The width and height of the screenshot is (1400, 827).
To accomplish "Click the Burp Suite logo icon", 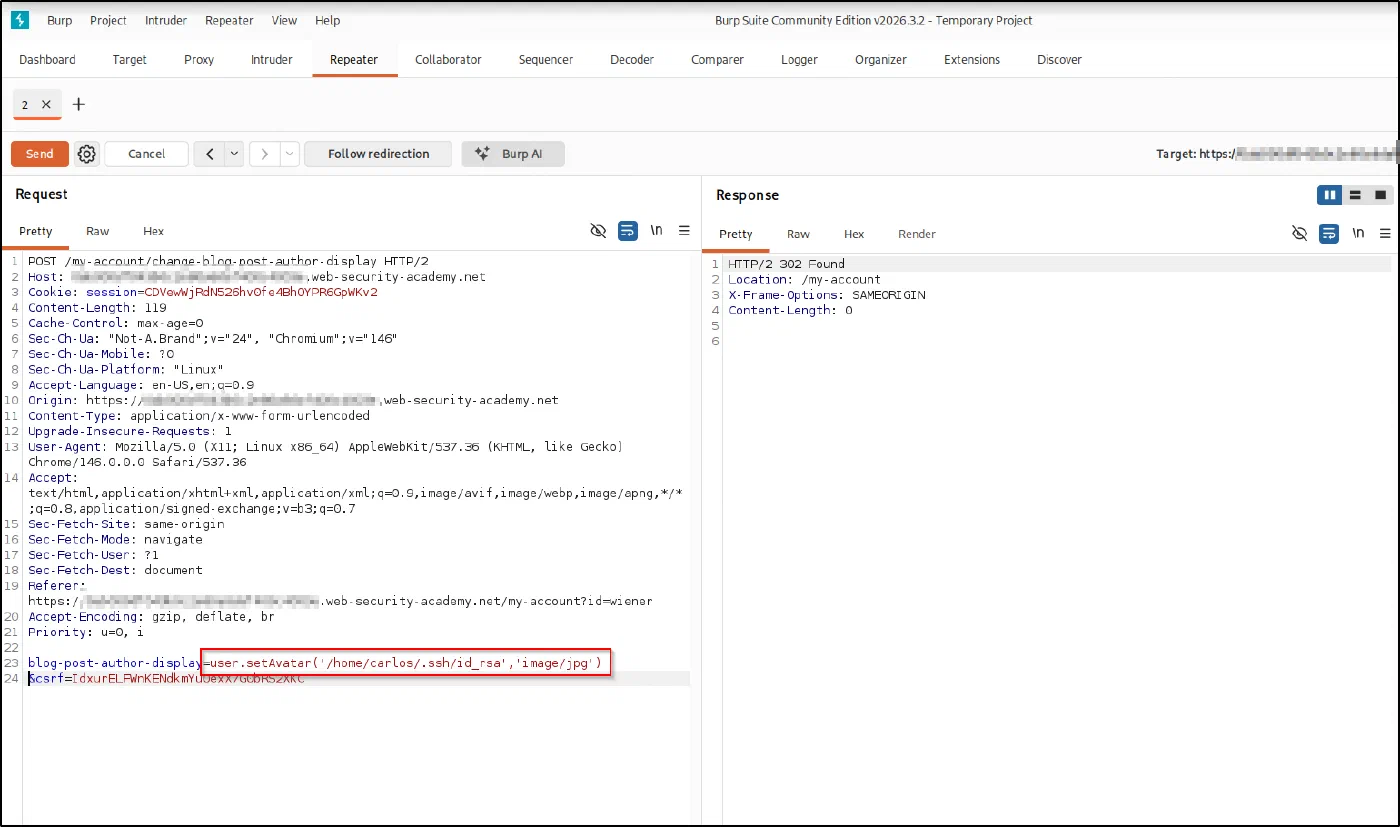I will [x=19, y=20].
